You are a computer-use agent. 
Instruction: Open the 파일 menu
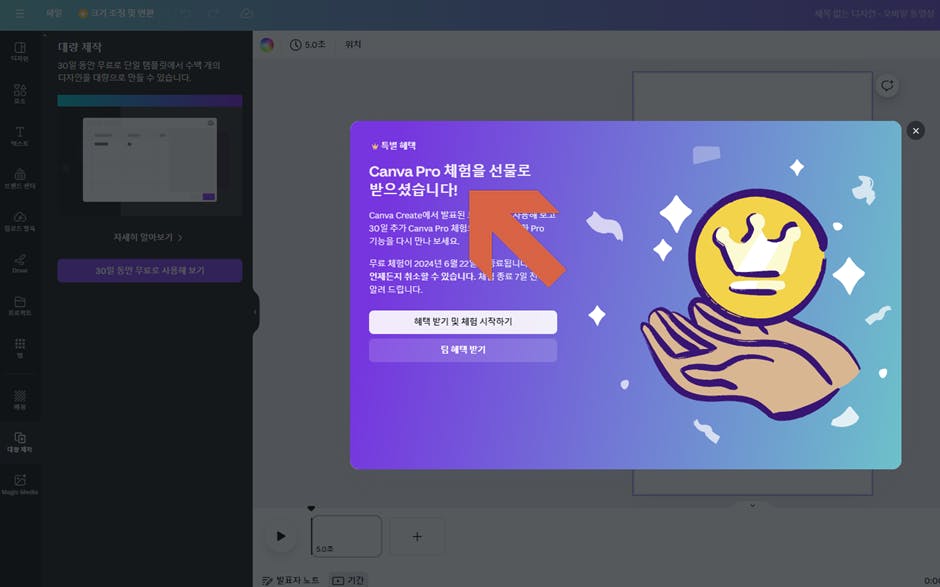click(54, 13)
